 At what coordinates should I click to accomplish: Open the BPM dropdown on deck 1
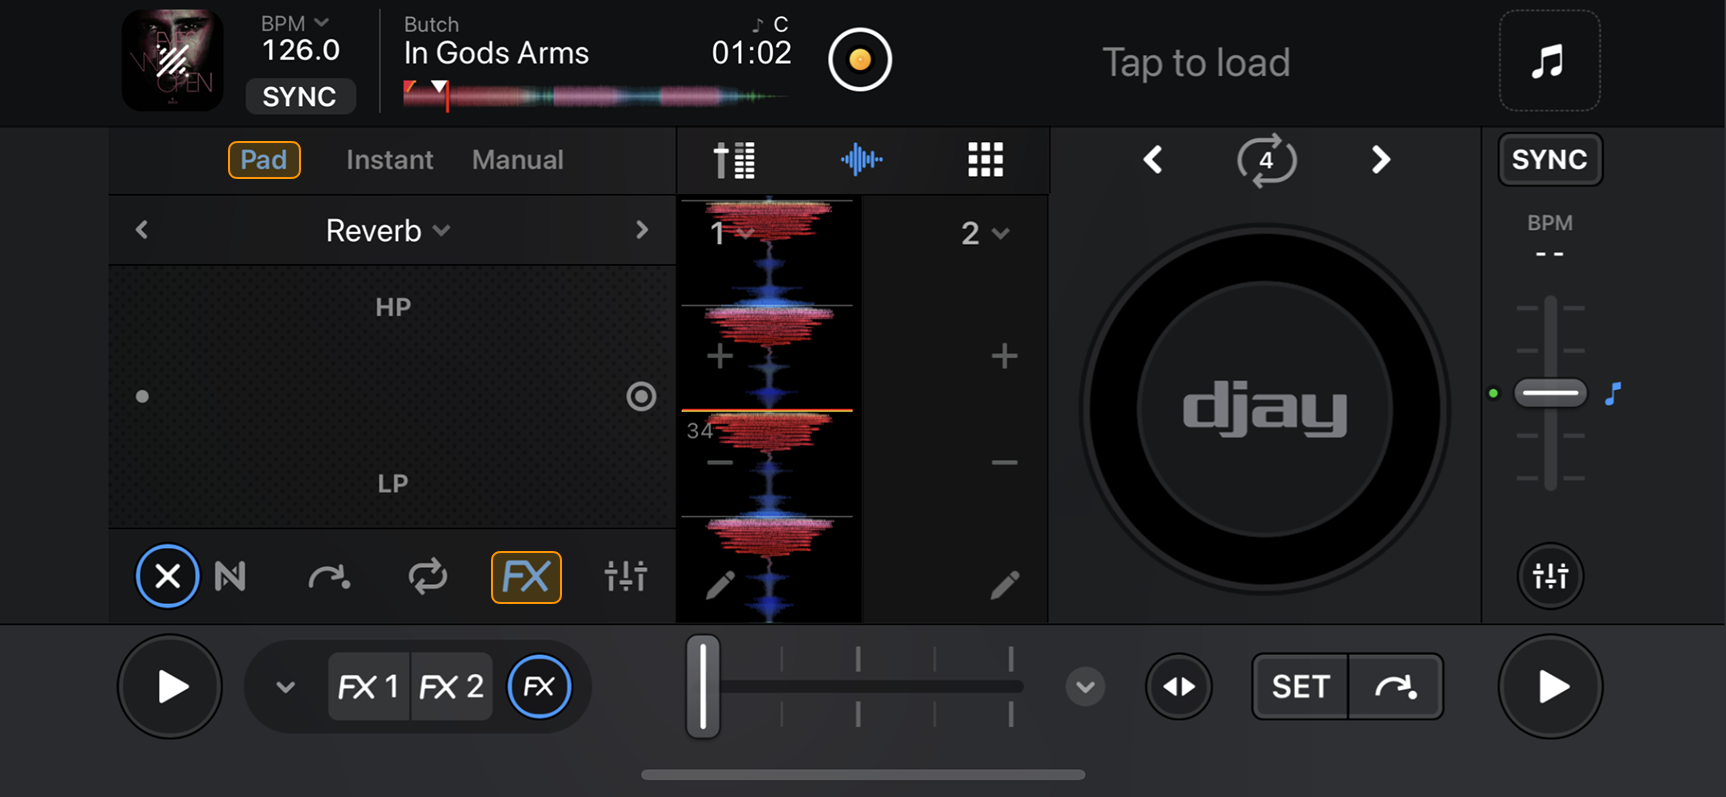[295, 23]
